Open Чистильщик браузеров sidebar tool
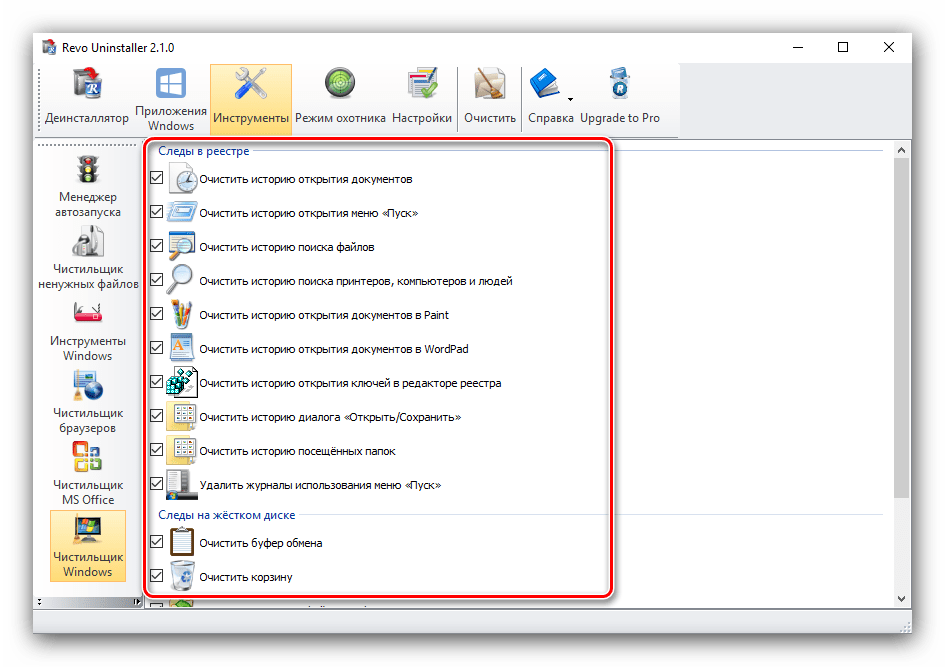The height and width of the screenshot is (667, 945). [x=88, y=402]
